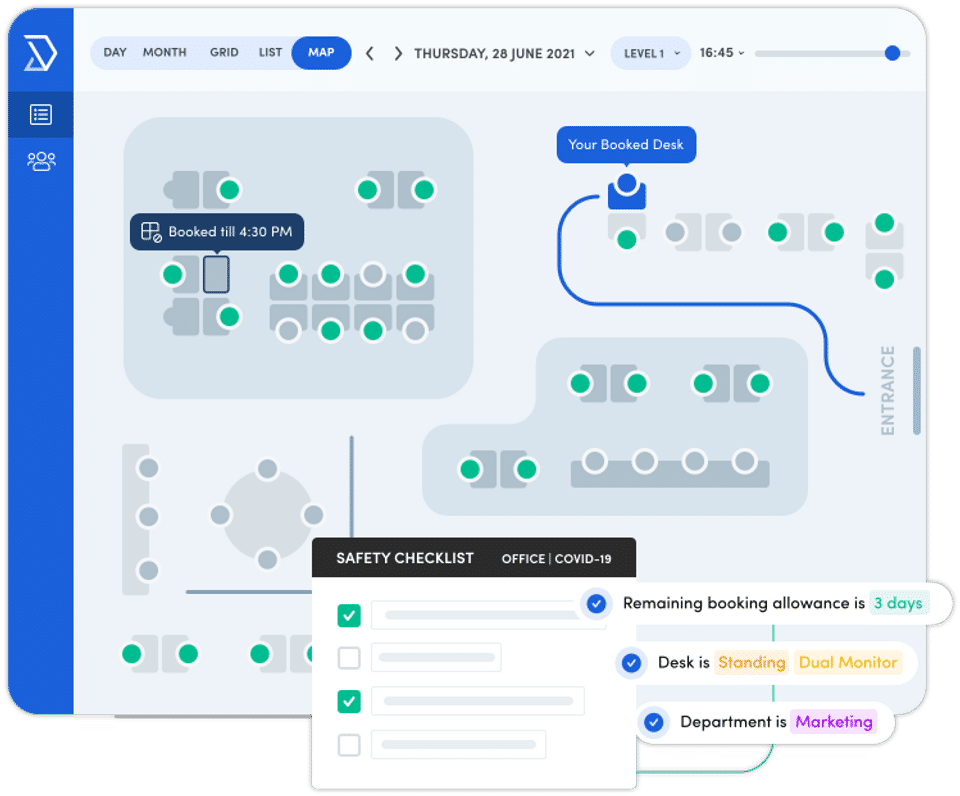Switch to the Month view tab
Viewport: 960px width, 796px height.
pyautogui.click(x=165, y=53)
